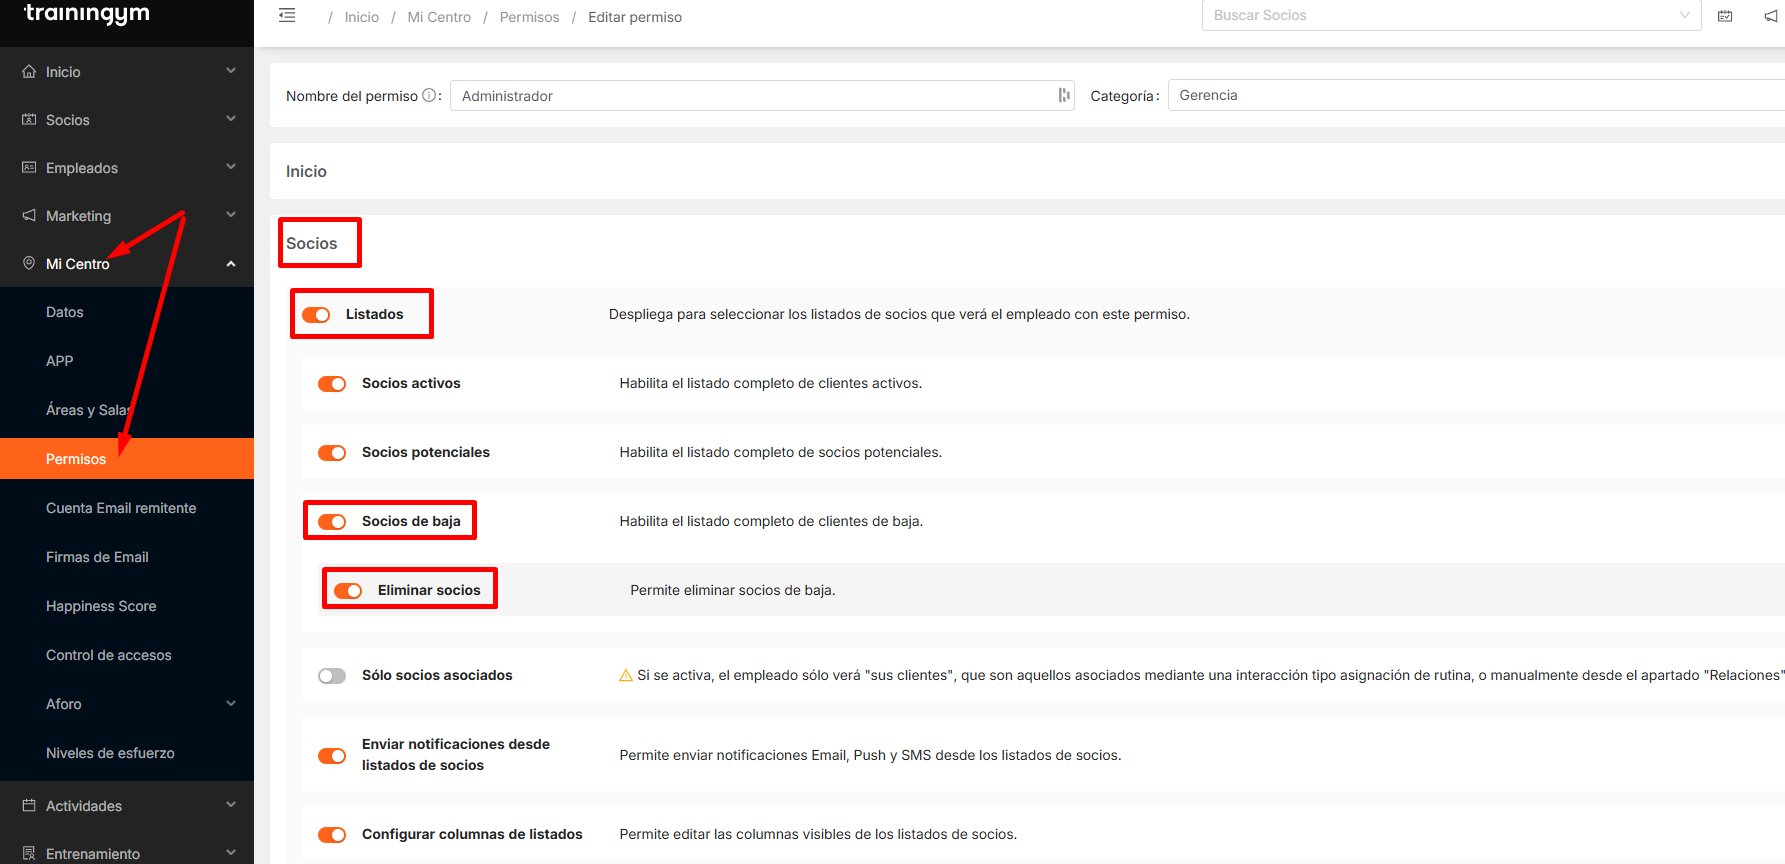This screenshot has width=1785, height=864.
Task: Click the Inicio home icon in sidebar
Action: point(29,72)
